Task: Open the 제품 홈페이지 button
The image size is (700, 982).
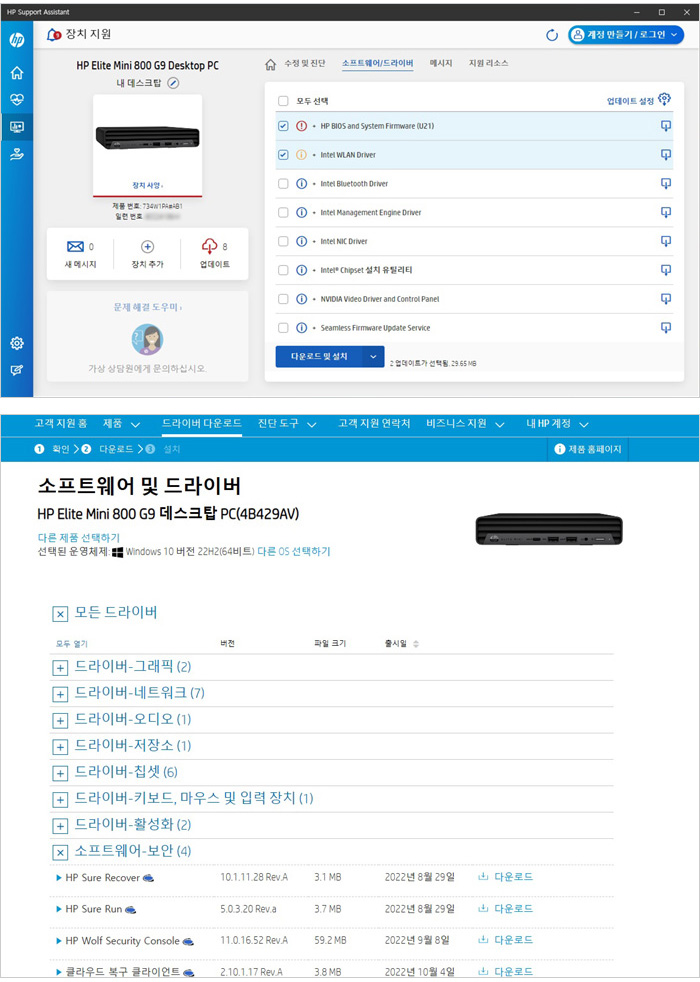Action: [588, 449]
